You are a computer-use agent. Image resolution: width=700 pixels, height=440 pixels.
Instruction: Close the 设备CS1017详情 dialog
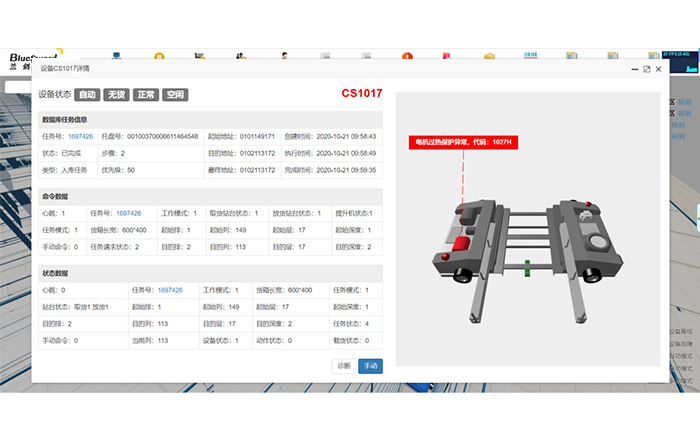click(x=658, y=69)
